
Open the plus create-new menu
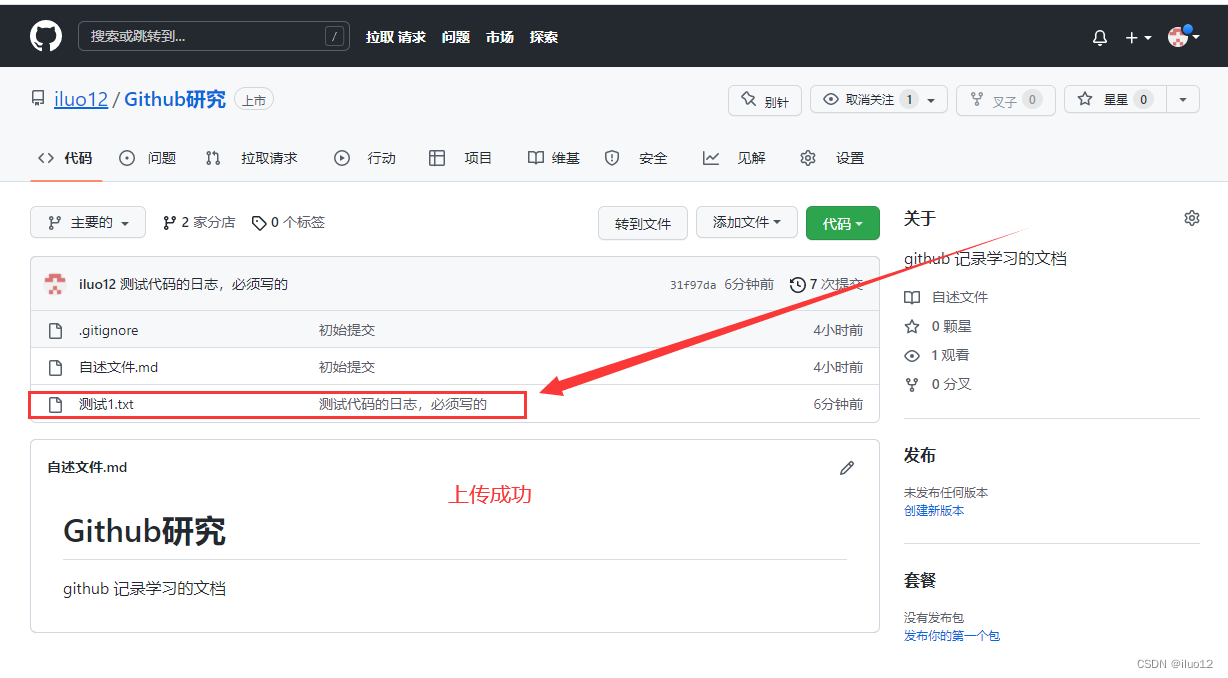(1138, 38)
